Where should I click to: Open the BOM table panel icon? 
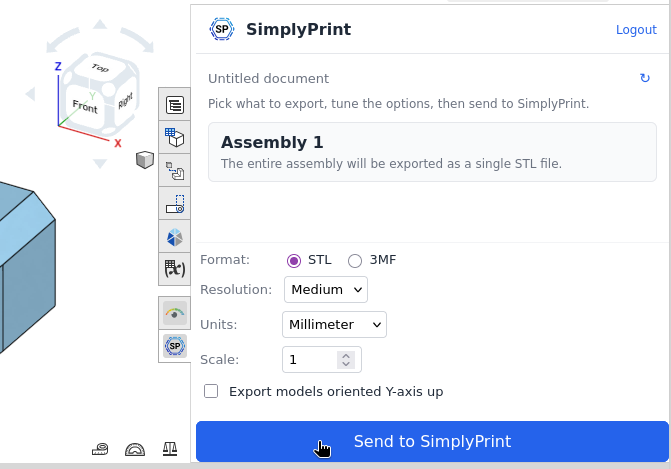tap(175, 105)
